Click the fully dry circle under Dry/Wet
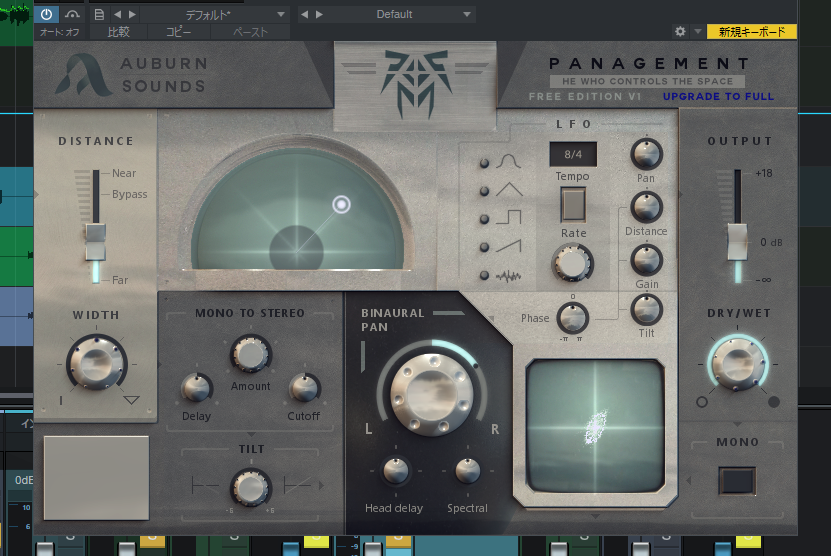 tap(702, 402)
